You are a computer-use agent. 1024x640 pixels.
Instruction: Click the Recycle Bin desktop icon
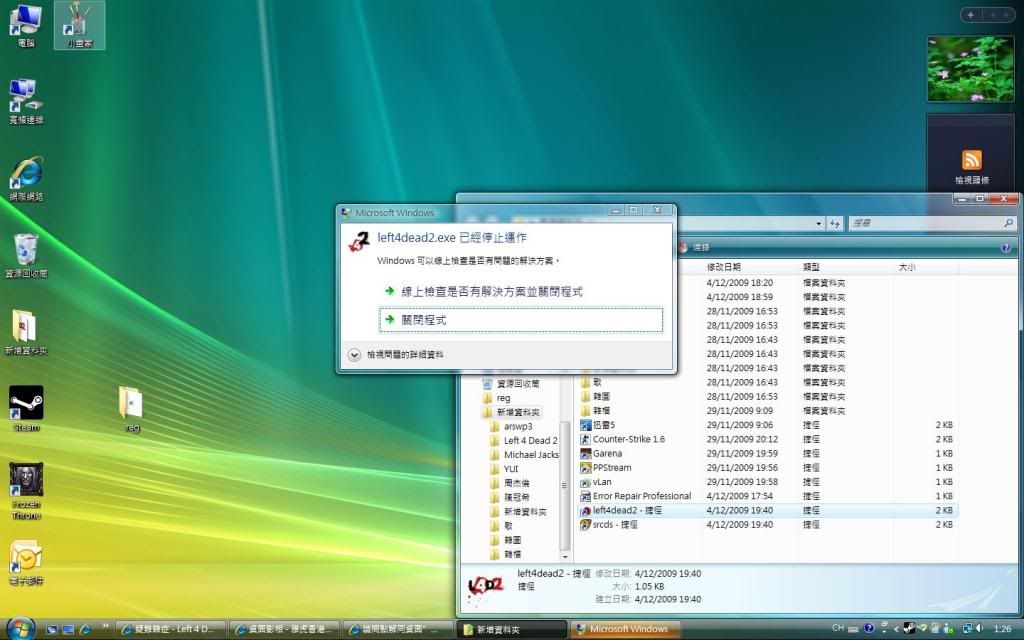click(26, 250)
